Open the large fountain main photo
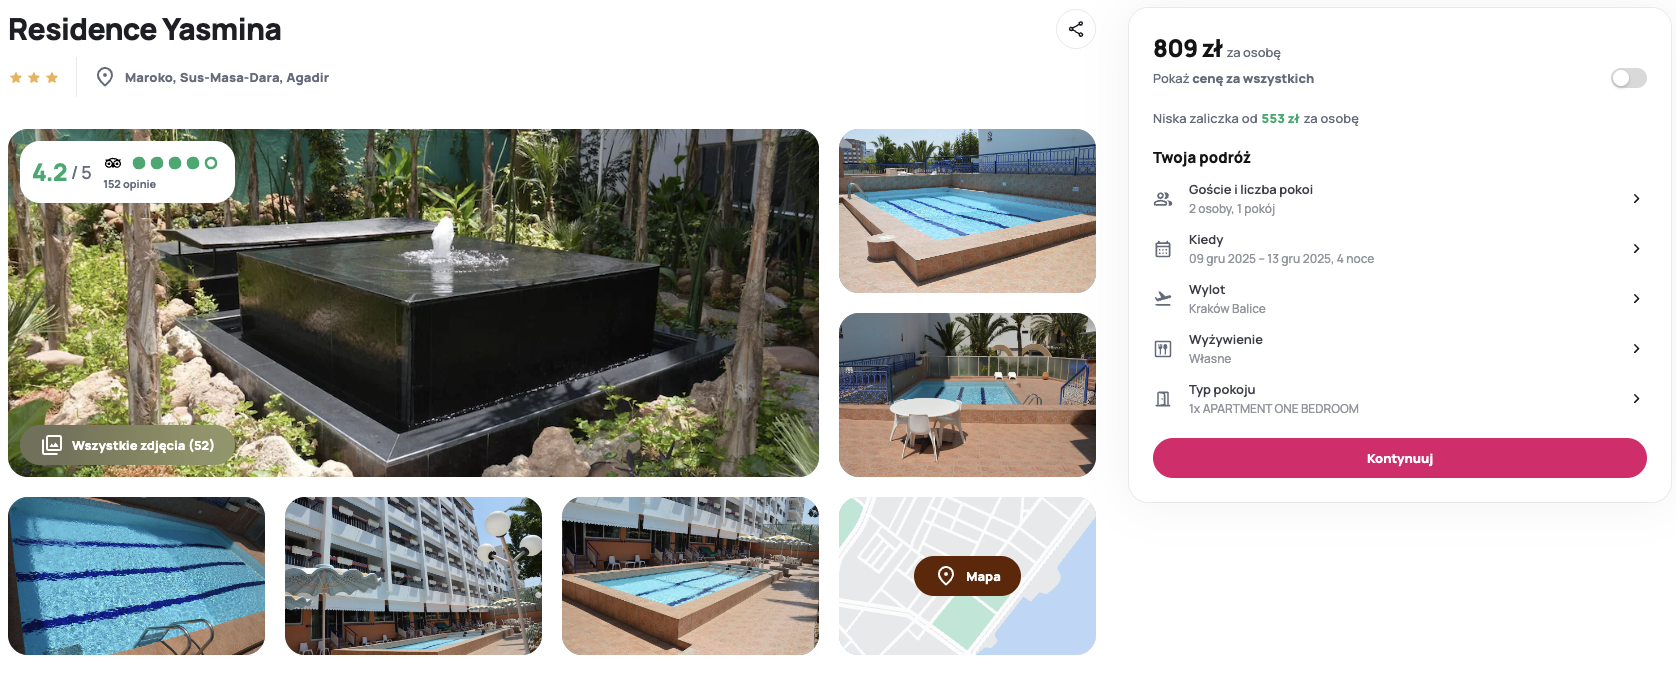This screenshot has width=1676, height=684. tap(413, 303)
